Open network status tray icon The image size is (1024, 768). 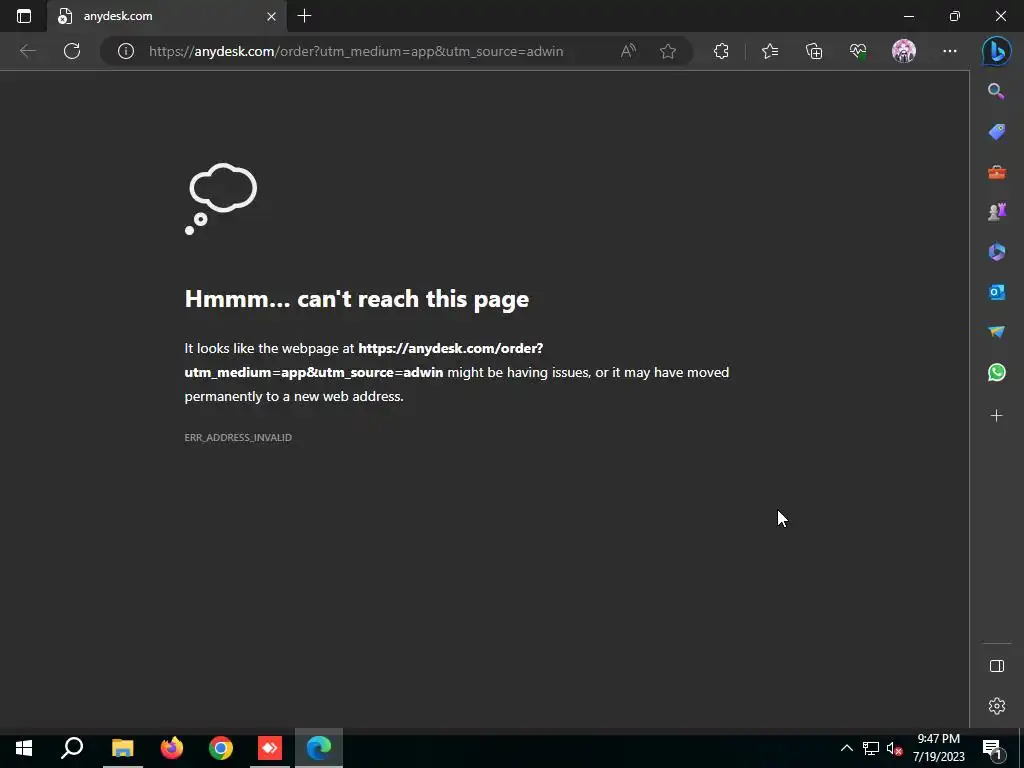(x=871, y=748)
